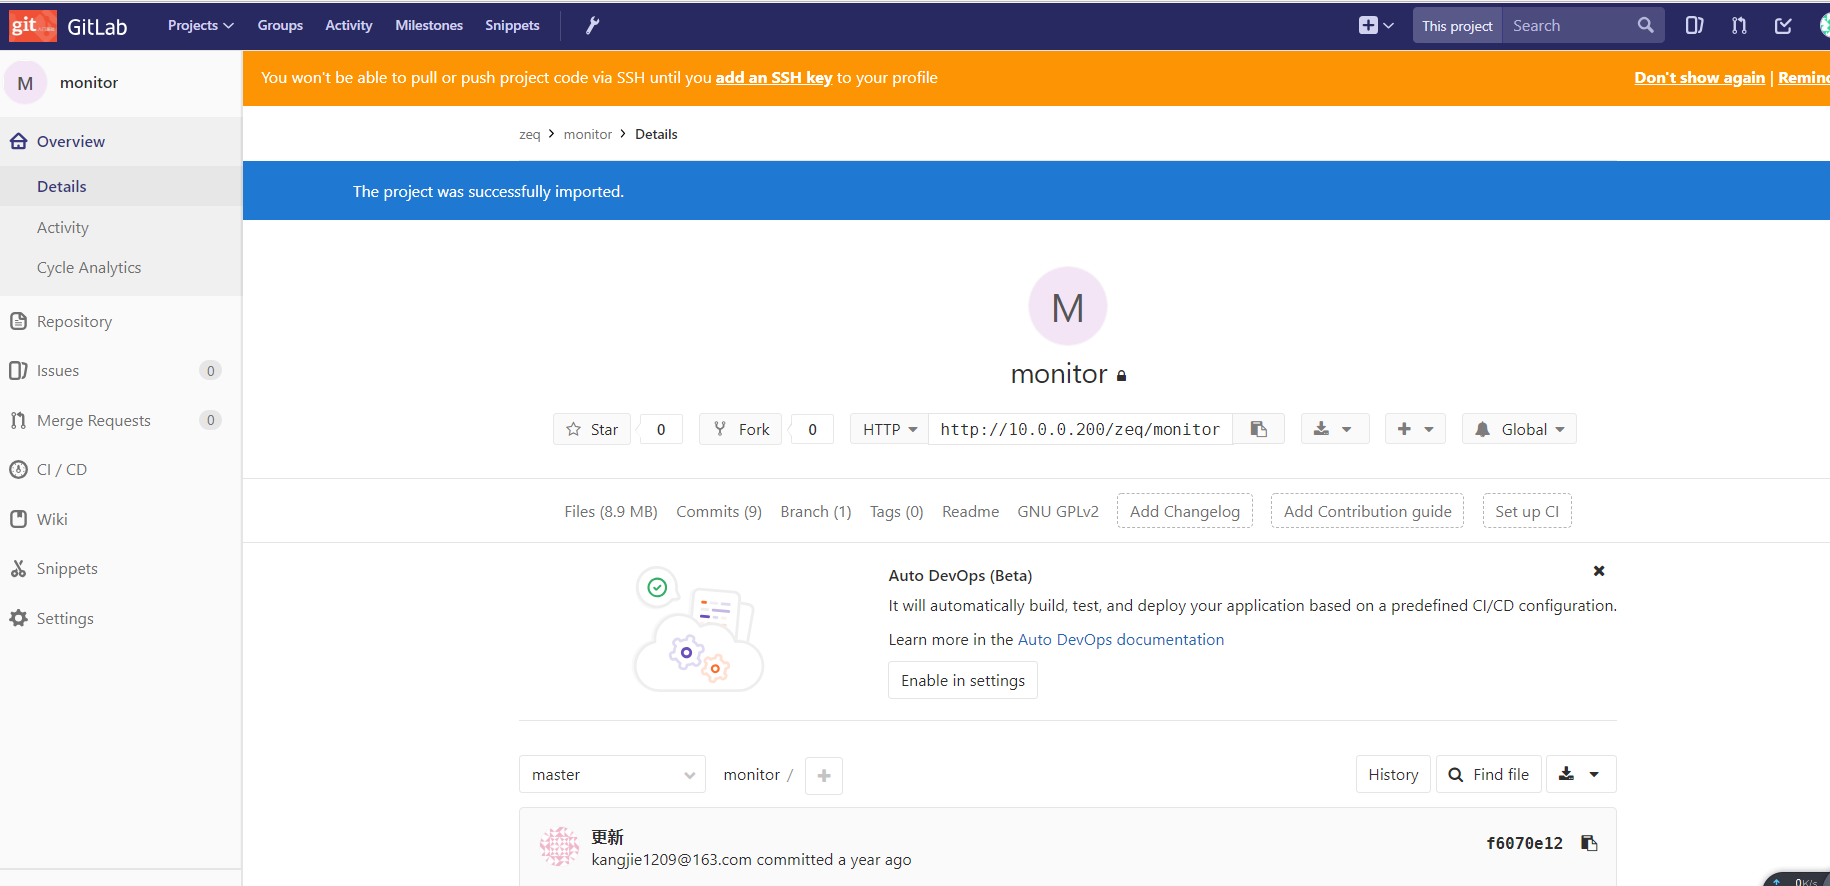
Task: Copy commit SHA f6070e12
Action: [x=1589, y=843]
